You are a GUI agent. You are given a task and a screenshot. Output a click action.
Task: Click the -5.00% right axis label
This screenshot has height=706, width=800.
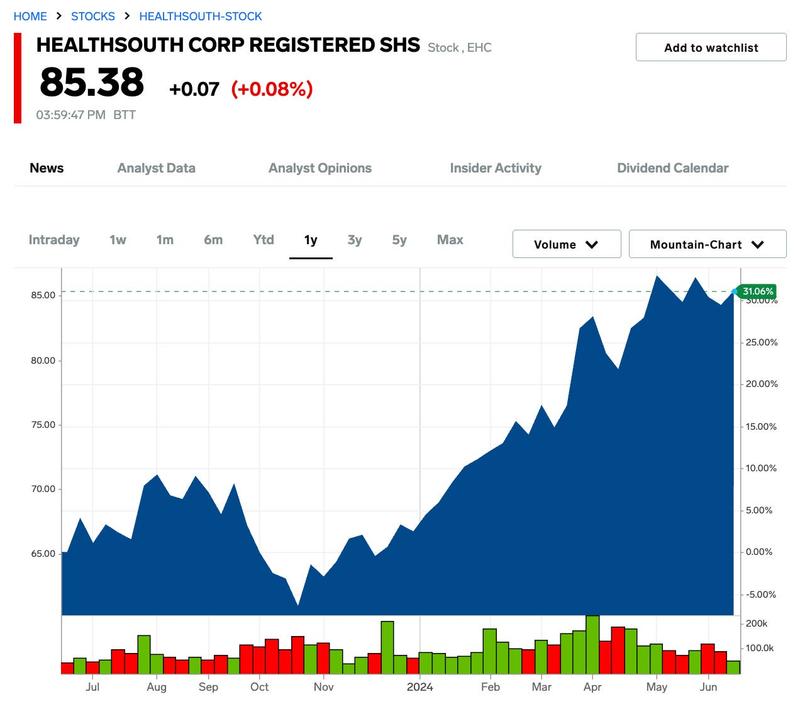click(760, 594)
